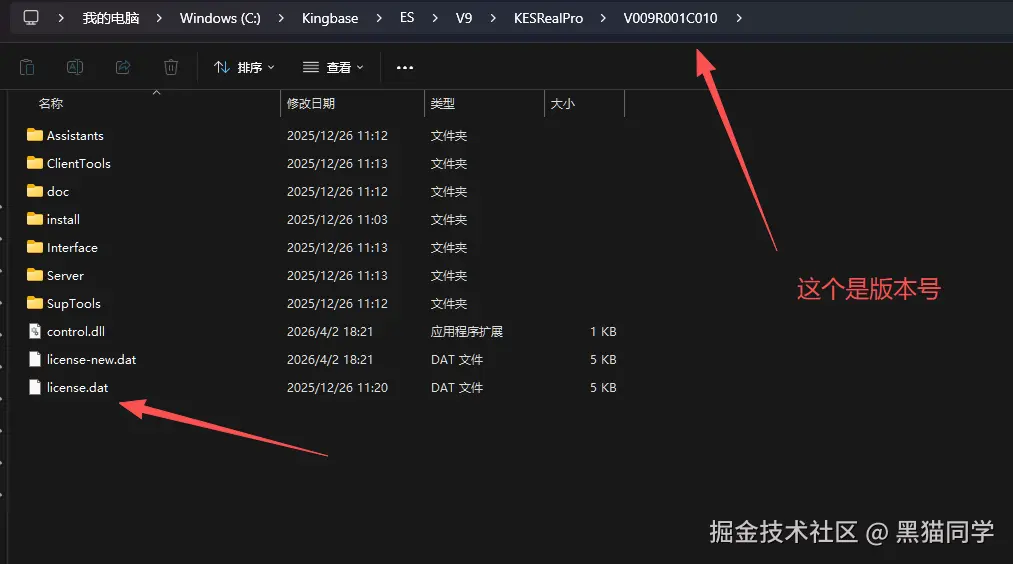Click the install folder icon
Screen dimensions: 1013x564
coord(35,219)
